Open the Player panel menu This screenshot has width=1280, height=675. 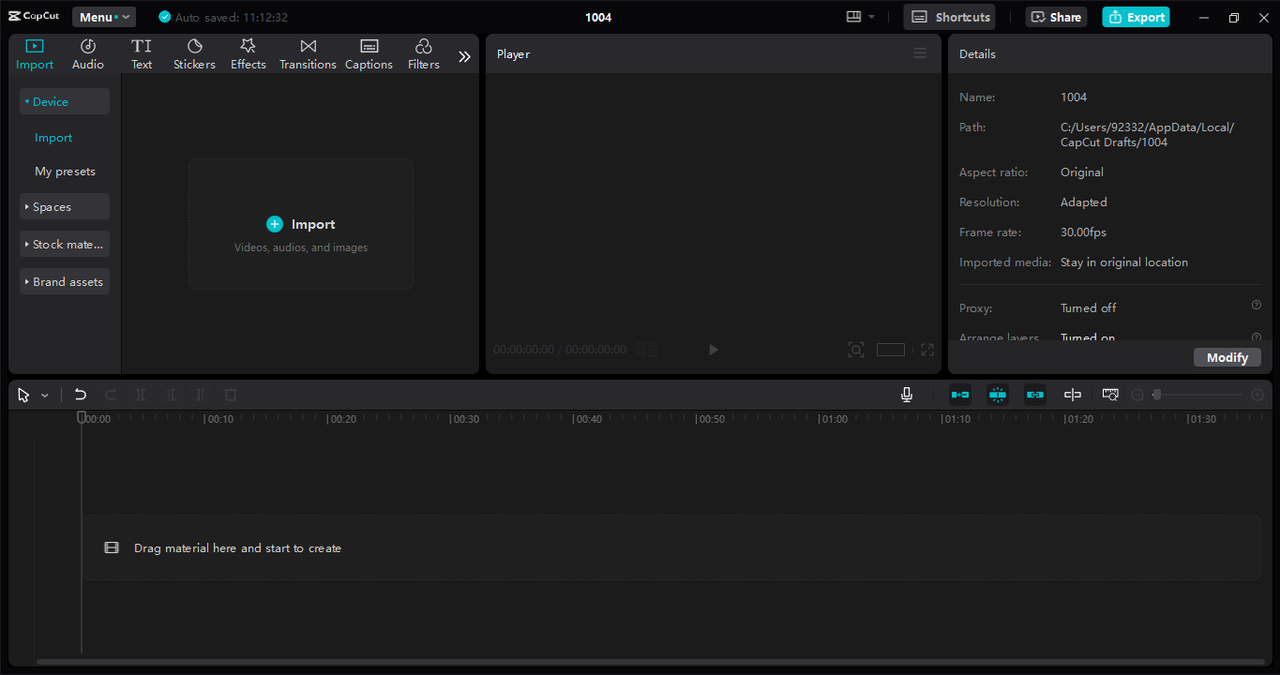click(x=920, y=54)
